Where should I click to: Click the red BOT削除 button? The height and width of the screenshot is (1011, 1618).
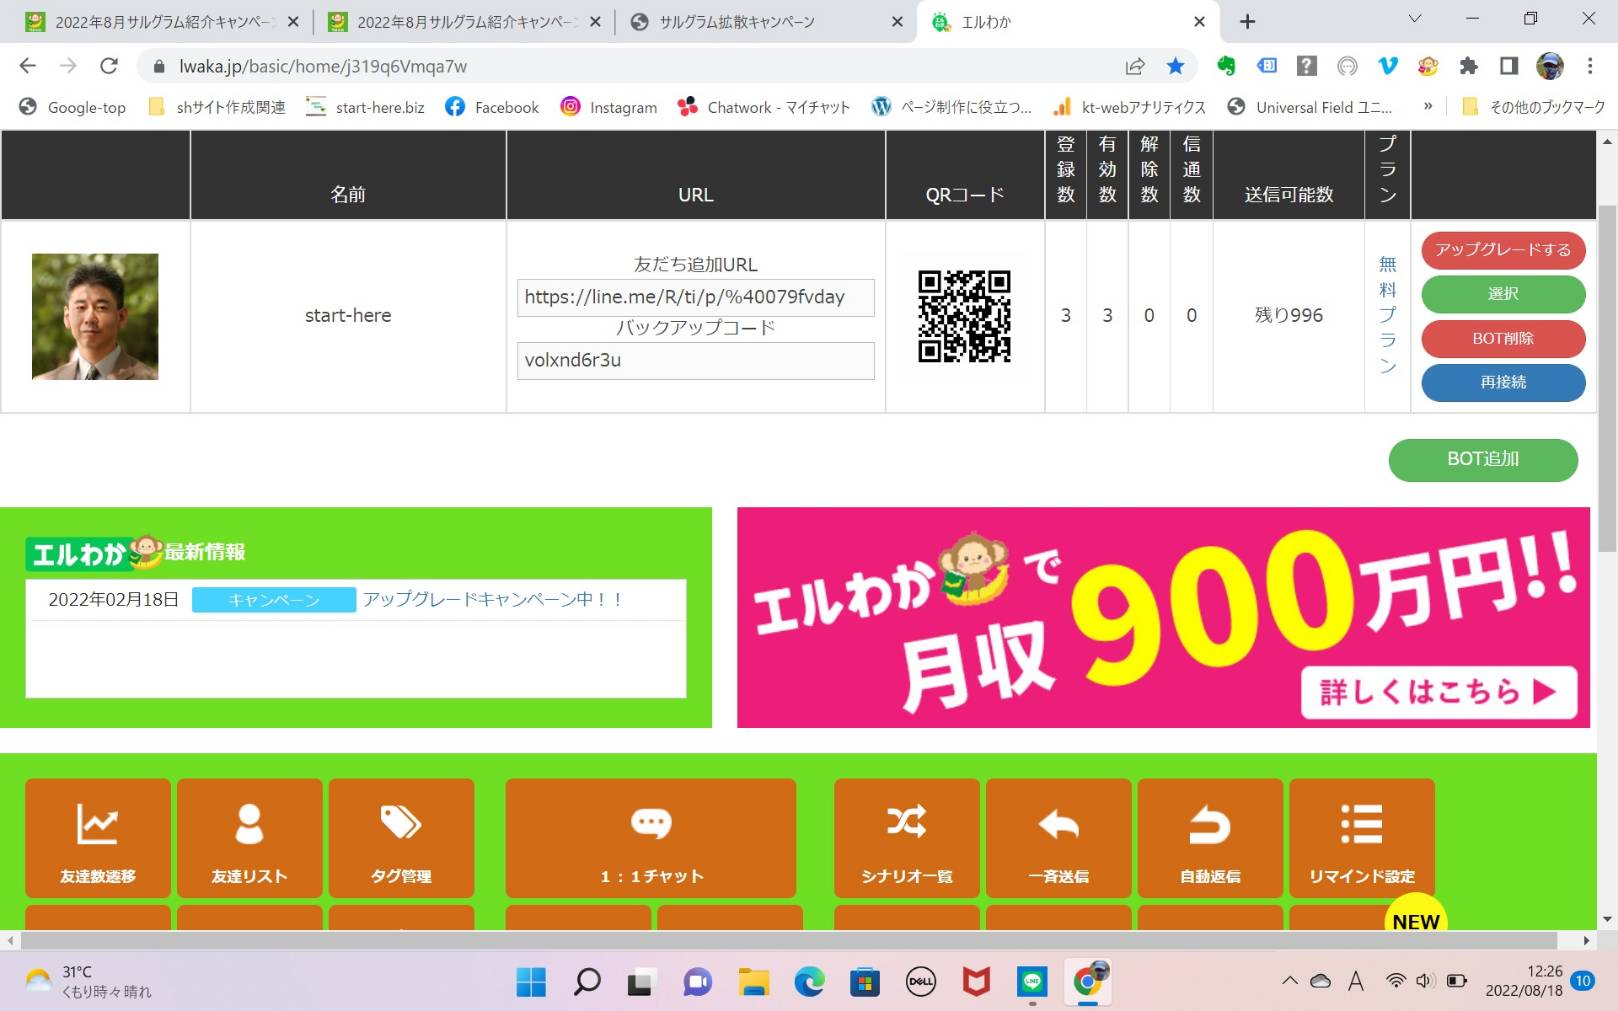pos(1503,338)
